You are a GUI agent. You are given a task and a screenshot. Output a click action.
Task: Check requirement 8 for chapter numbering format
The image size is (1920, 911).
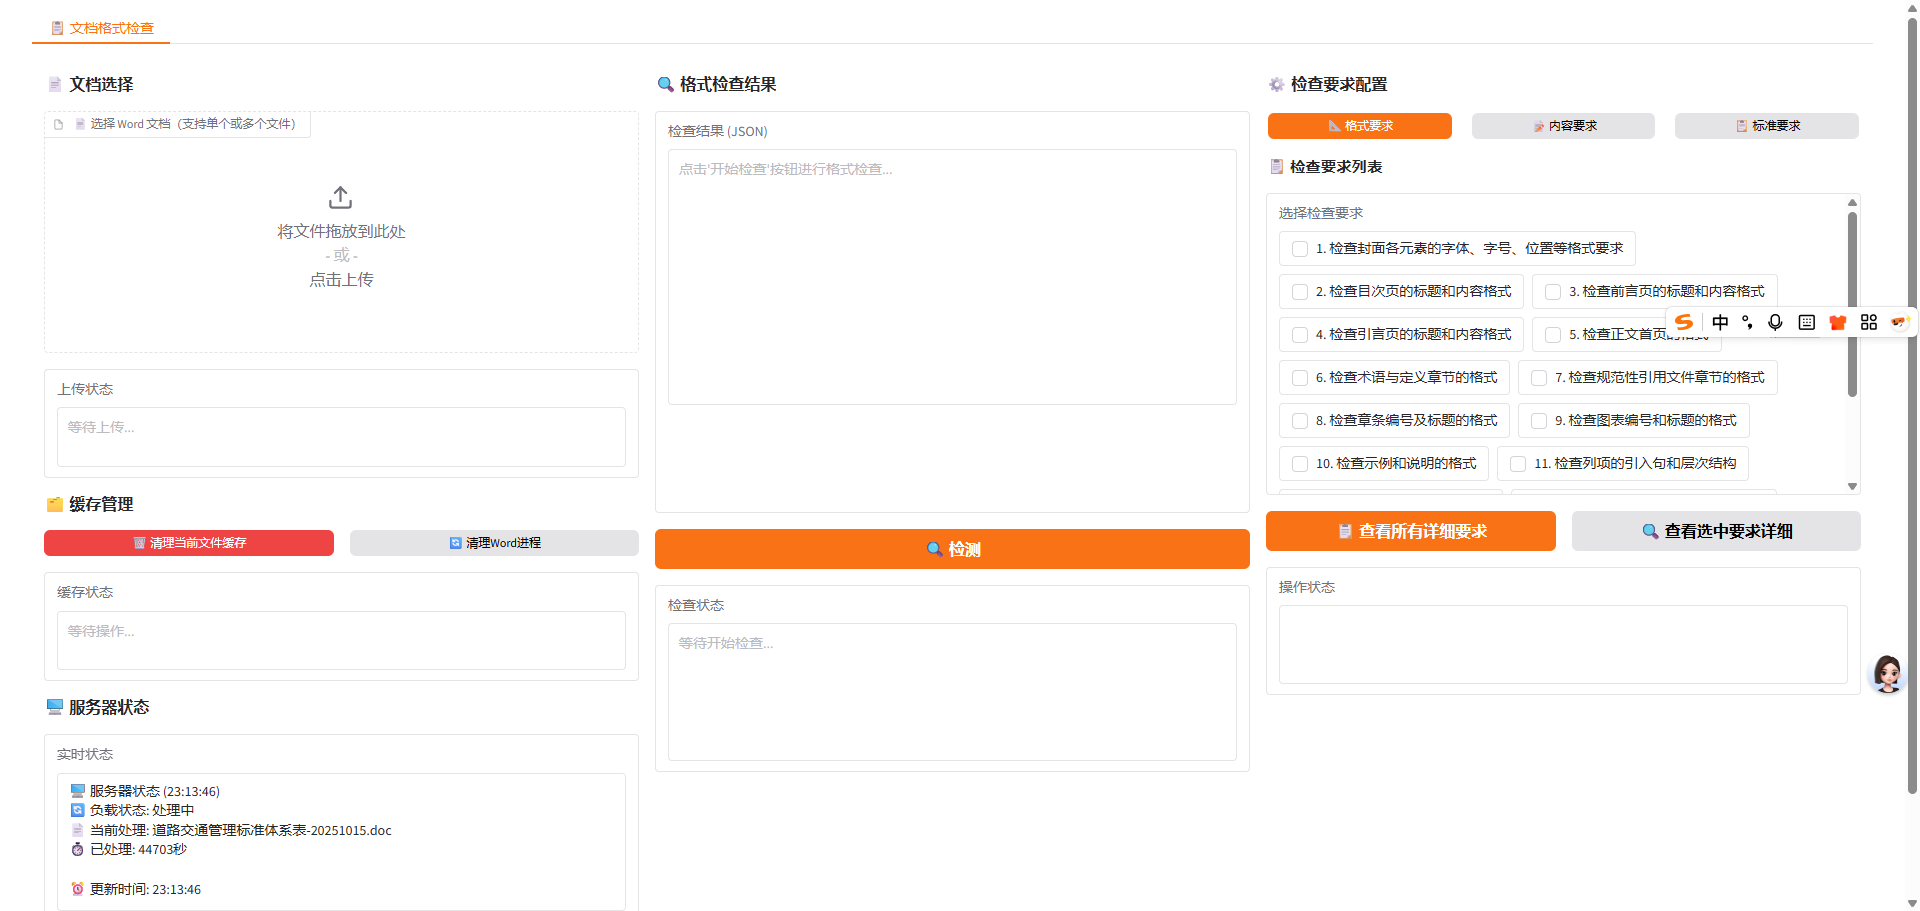(x=1300, y=421)
